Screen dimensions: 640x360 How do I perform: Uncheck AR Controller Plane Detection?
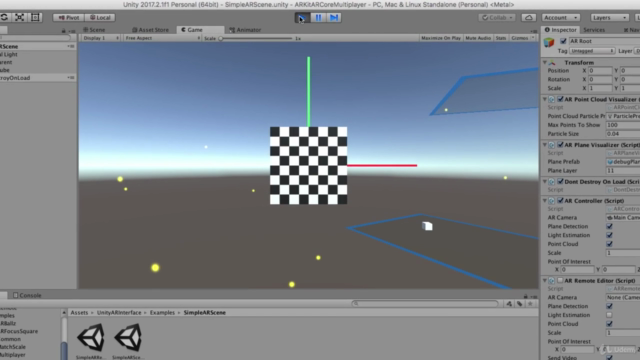(609, 227)
